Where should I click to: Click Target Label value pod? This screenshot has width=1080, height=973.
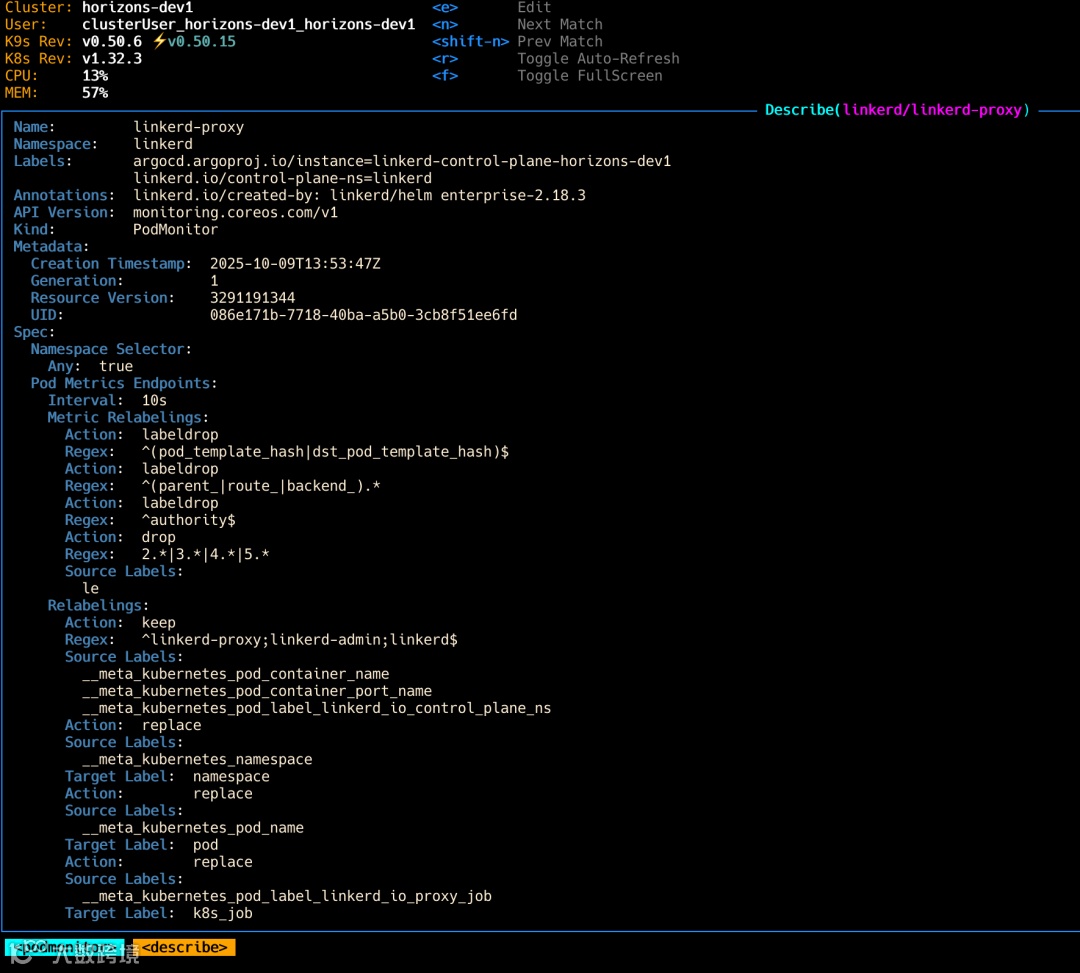(x=206, y=845)
